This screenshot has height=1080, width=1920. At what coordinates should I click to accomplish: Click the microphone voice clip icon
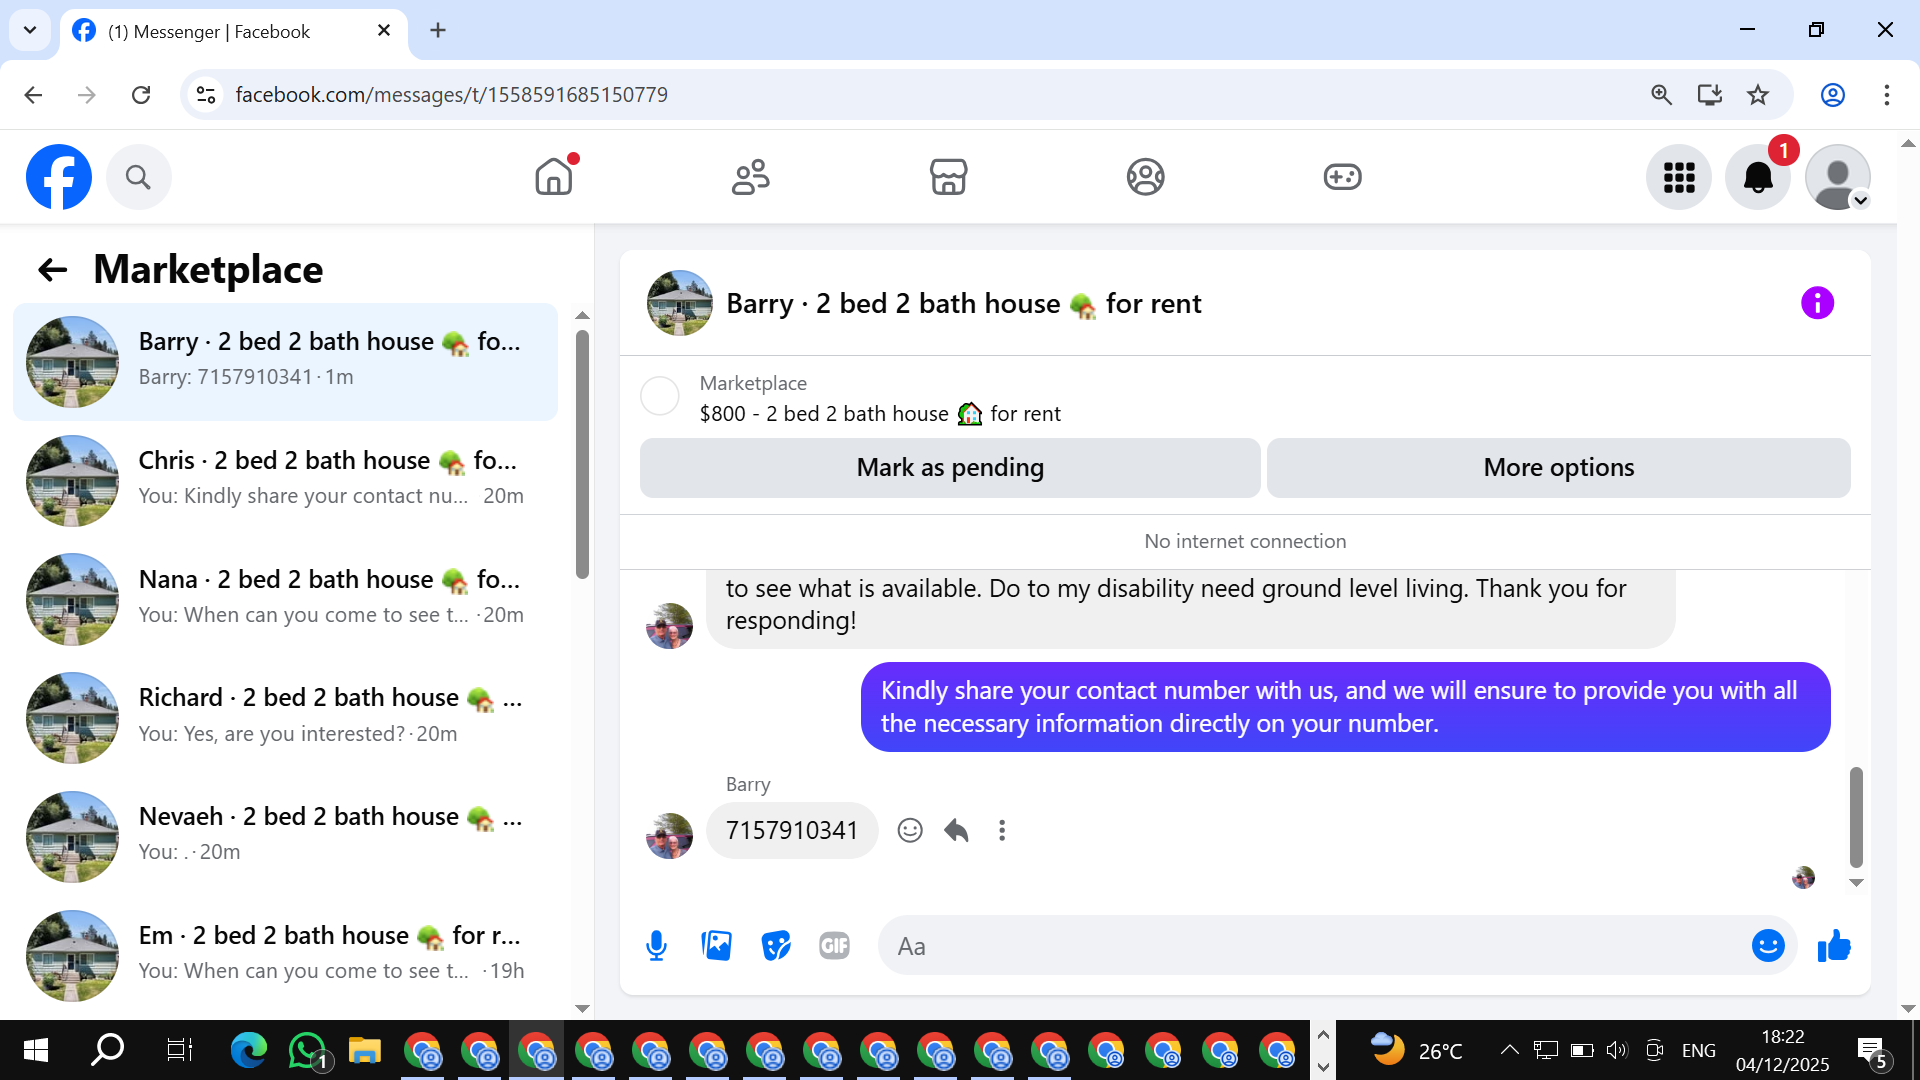(656, 945)
